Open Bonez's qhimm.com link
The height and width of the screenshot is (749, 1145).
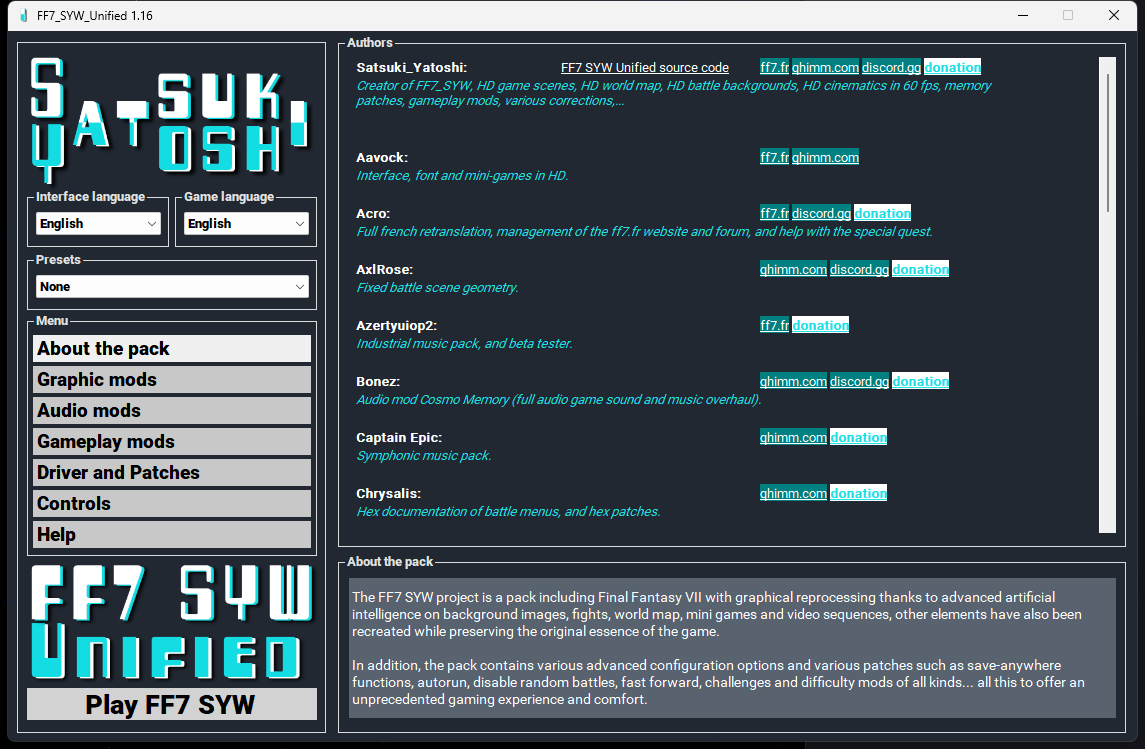click(x=793, y=381)
